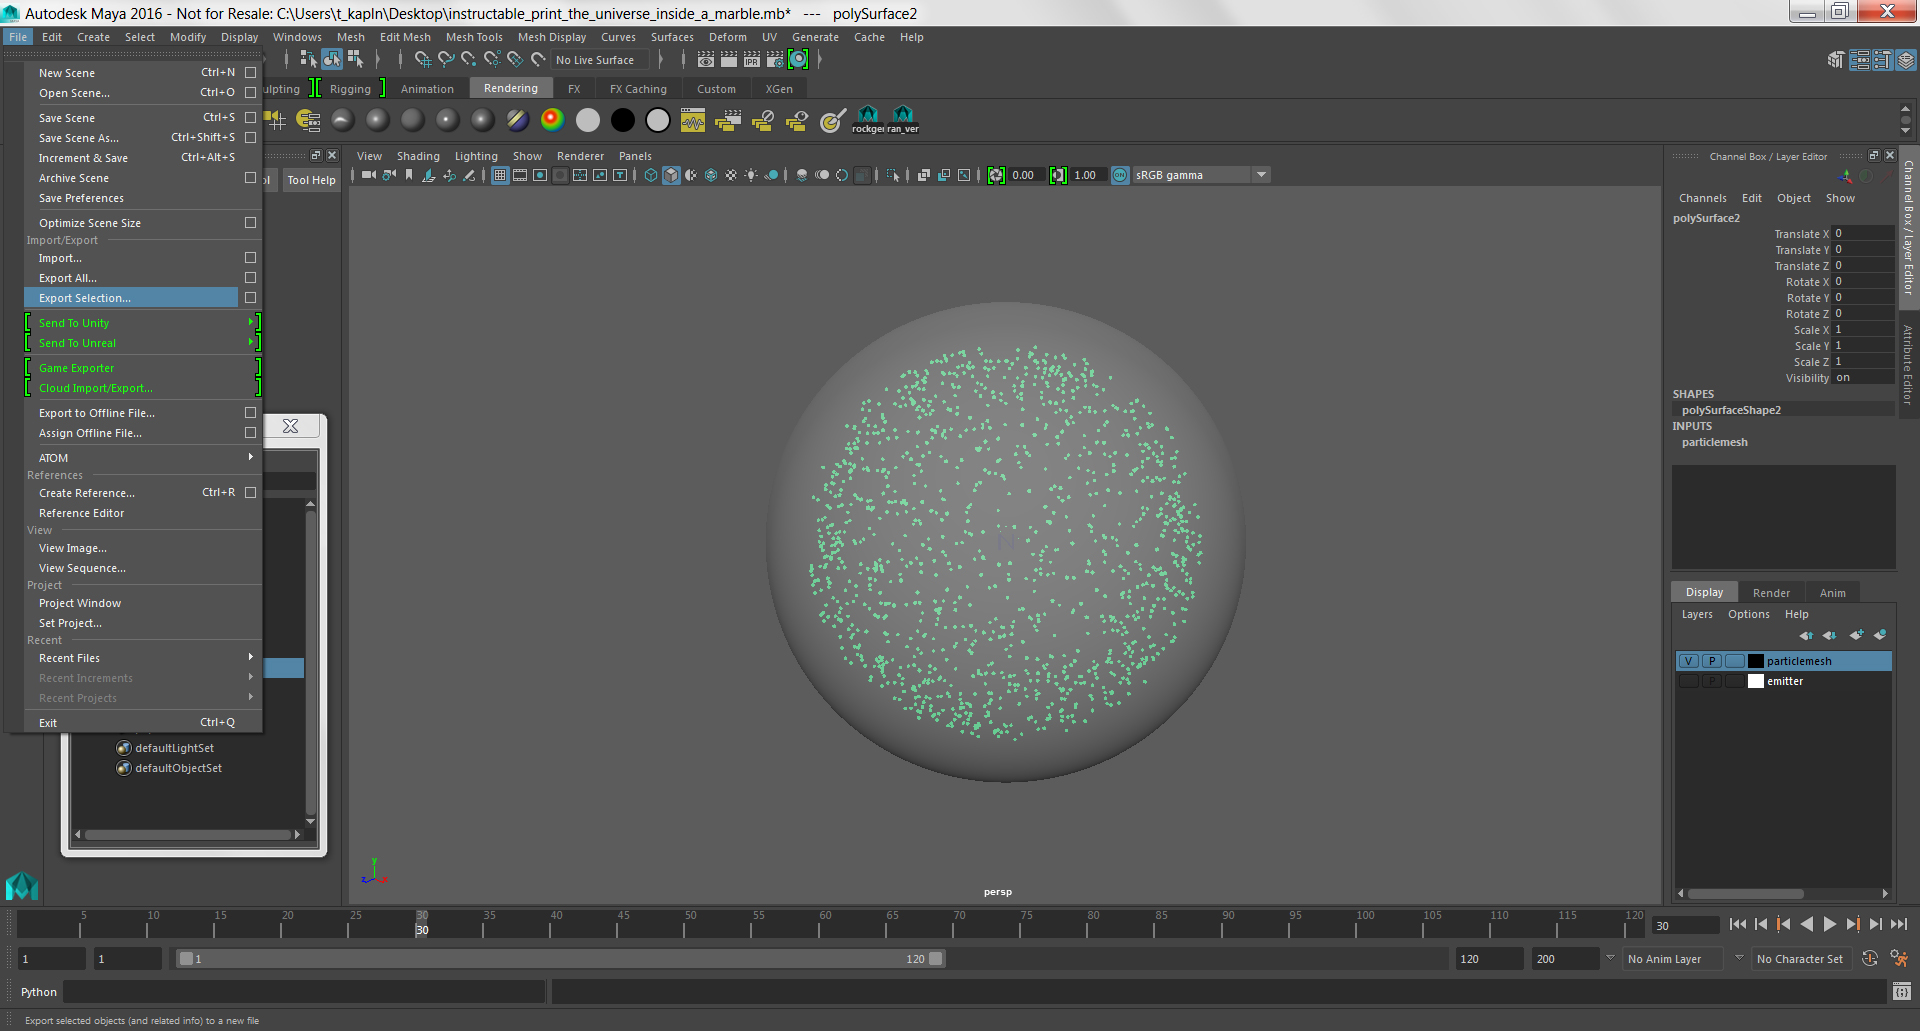Open Create Reference option box
Image resolution: width=1920 pixels, height=1031 pixels.
click(250, 493)
